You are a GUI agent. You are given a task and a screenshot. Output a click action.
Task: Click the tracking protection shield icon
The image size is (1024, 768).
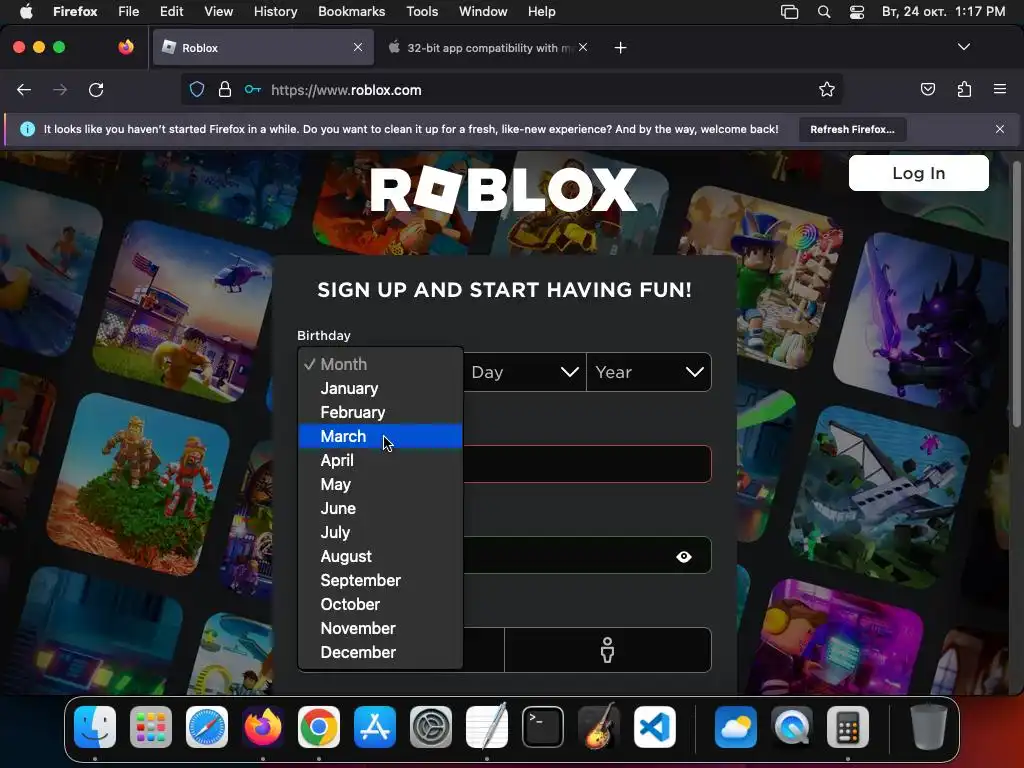pyautogui.click(x=197, y=89)
